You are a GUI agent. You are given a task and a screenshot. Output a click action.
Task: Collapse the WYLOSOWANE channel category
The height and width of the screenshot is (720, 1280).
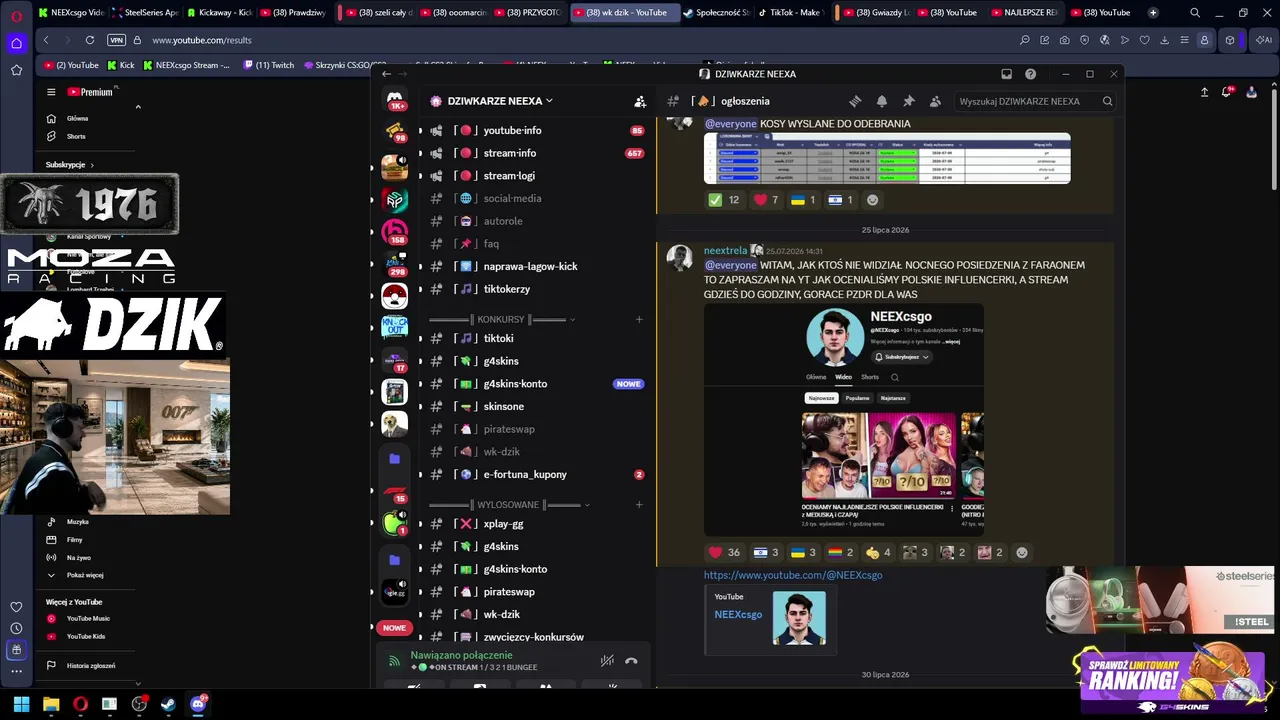click(508, 505)
